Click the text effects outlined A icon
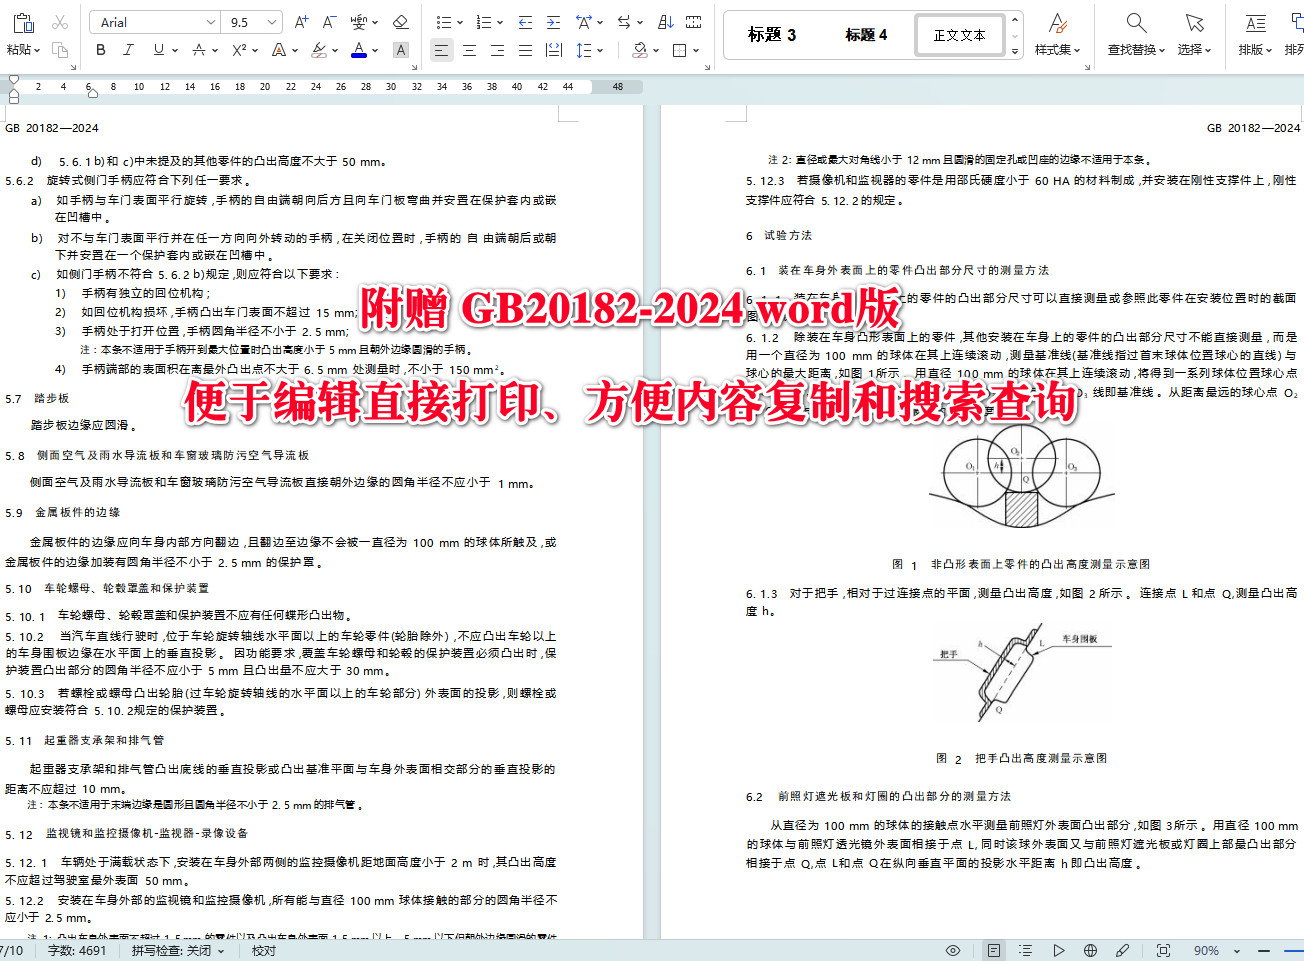1304x961 pixels. click(279, 50)
